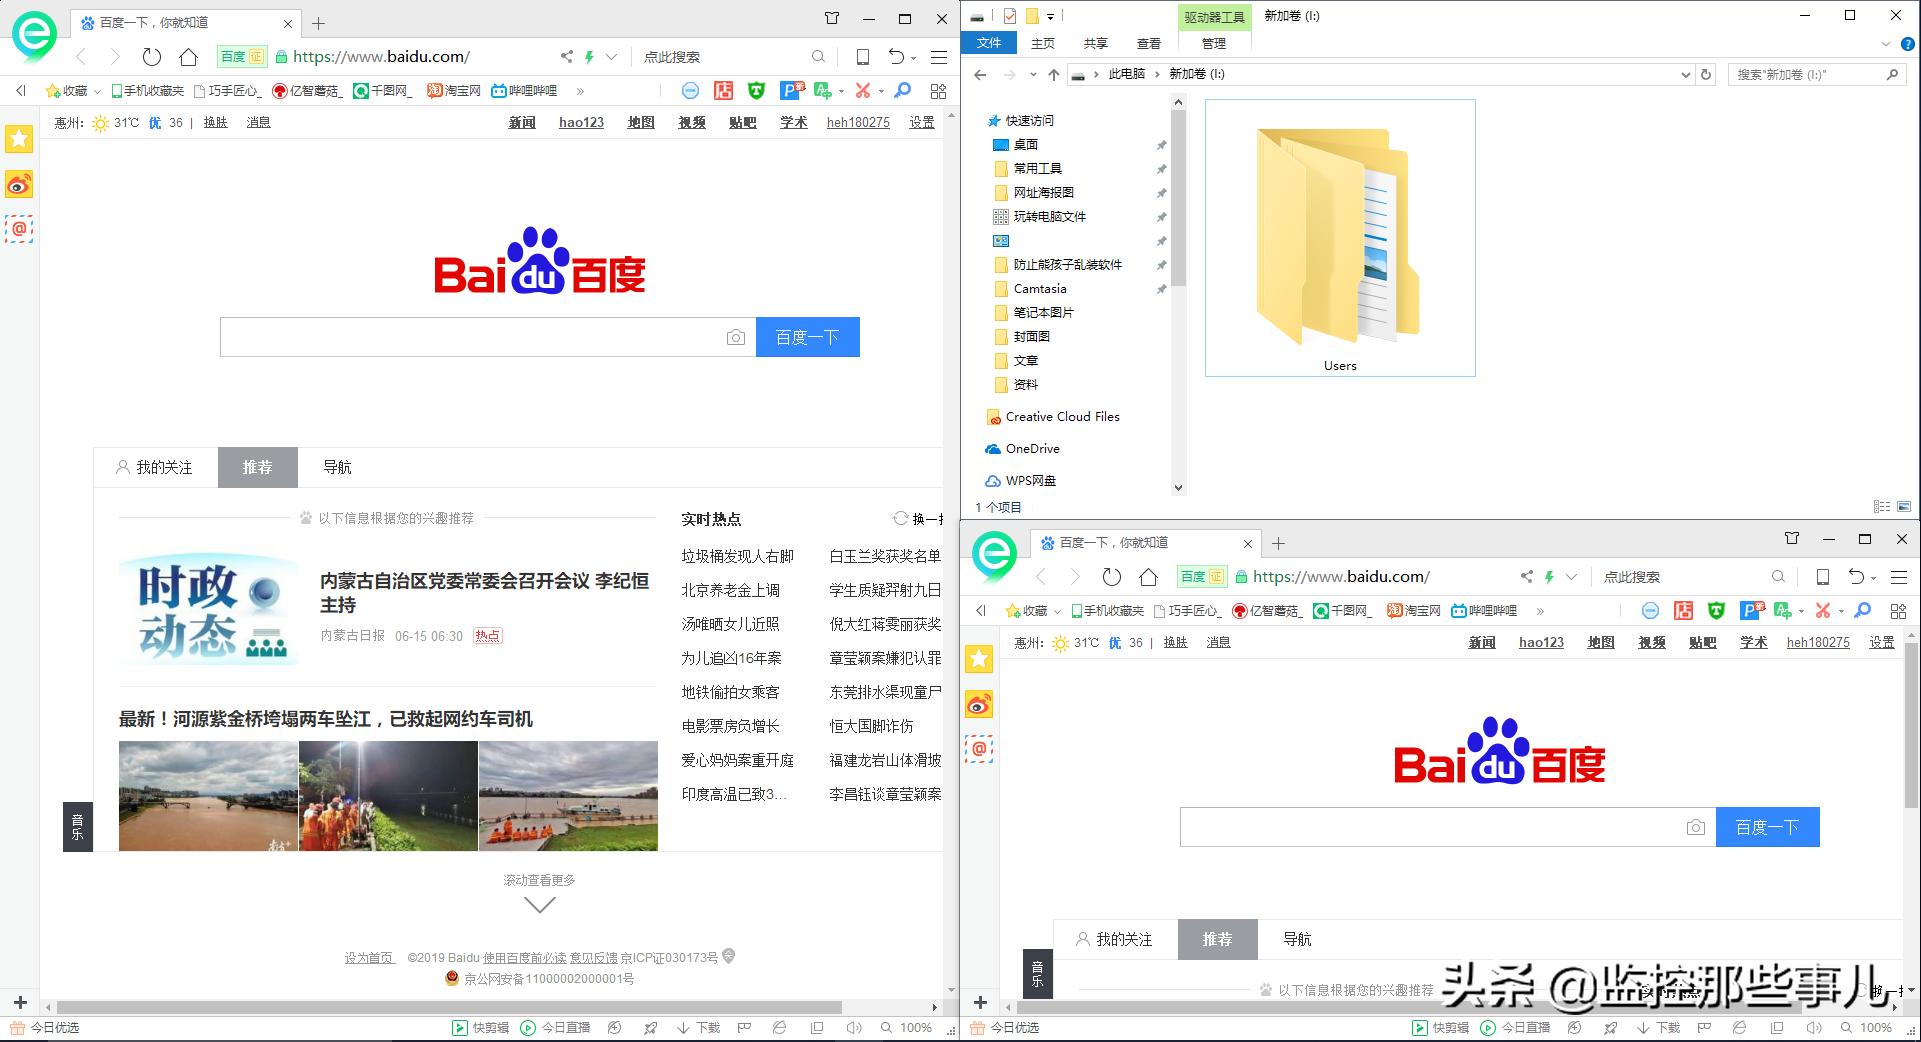Unpin 桌面 from Quick Access

click(x=1161, y=144)
